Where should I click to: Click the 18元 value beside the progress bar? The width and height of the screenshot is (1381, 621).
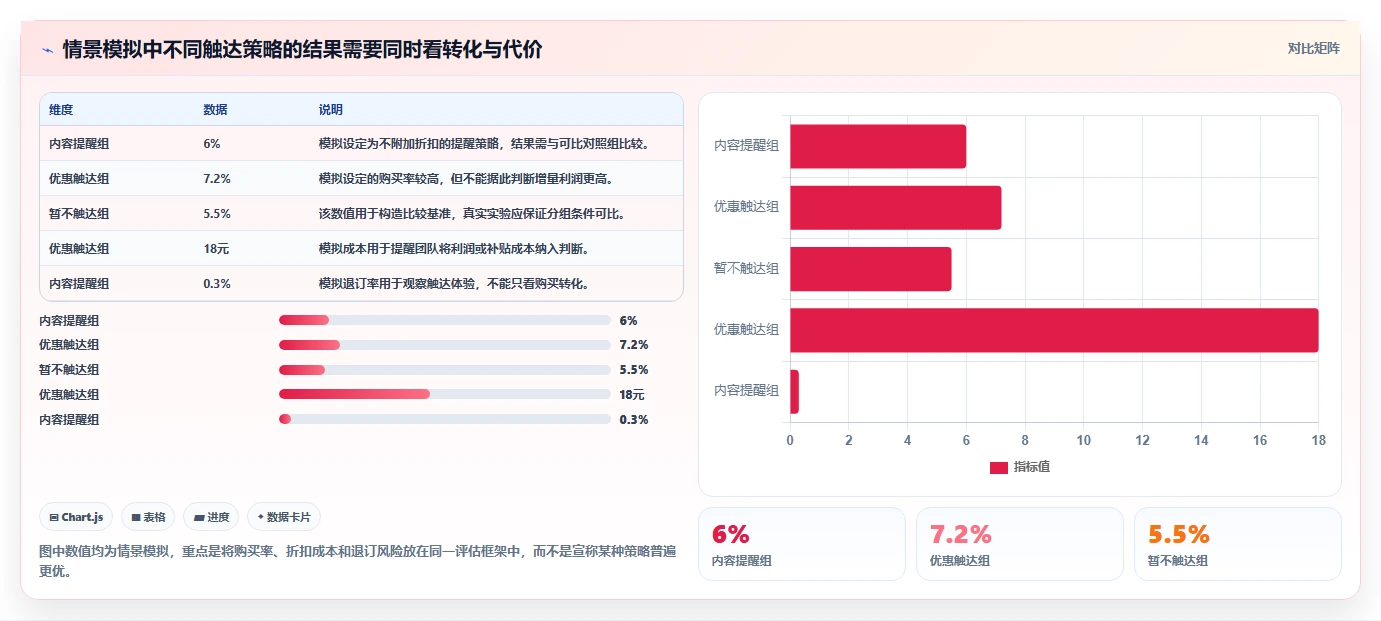tap(632, 395)
